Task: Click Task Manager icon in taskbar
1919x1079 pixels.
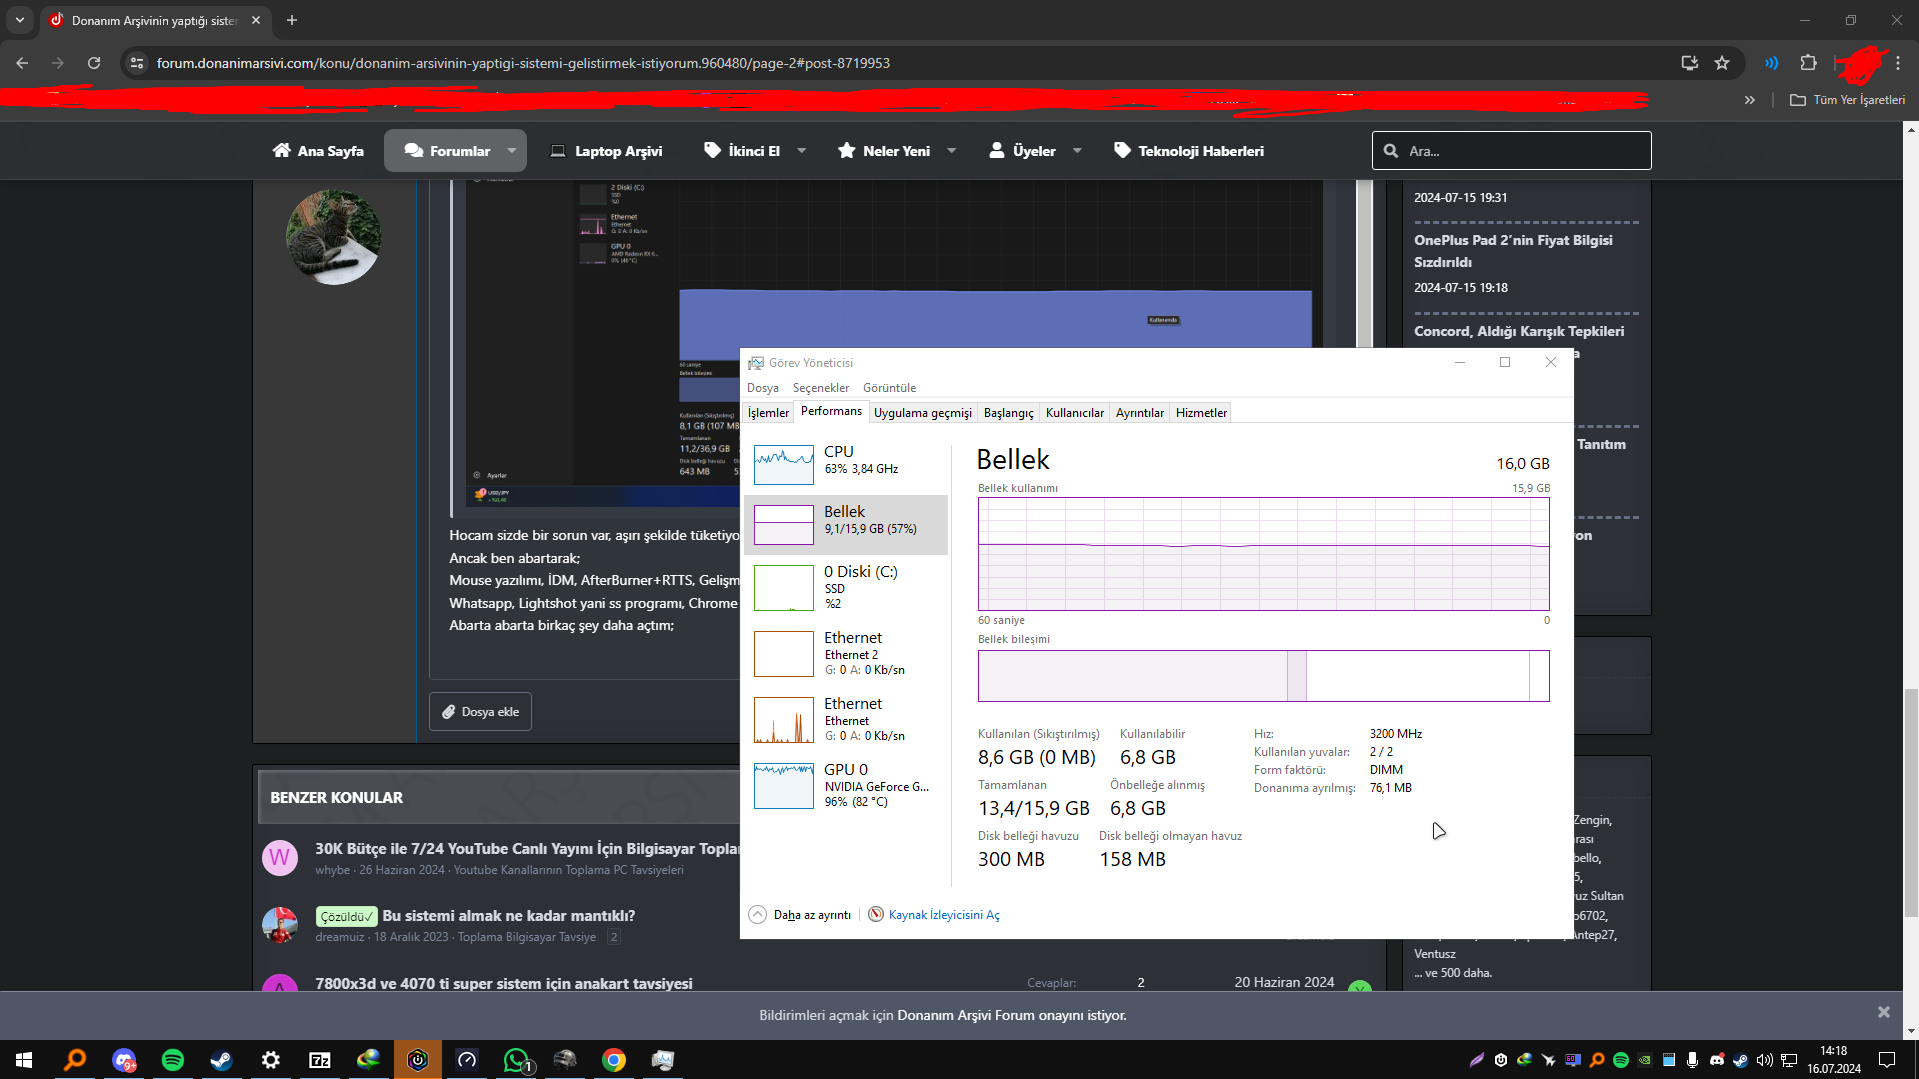Action: pos(663,1060)
